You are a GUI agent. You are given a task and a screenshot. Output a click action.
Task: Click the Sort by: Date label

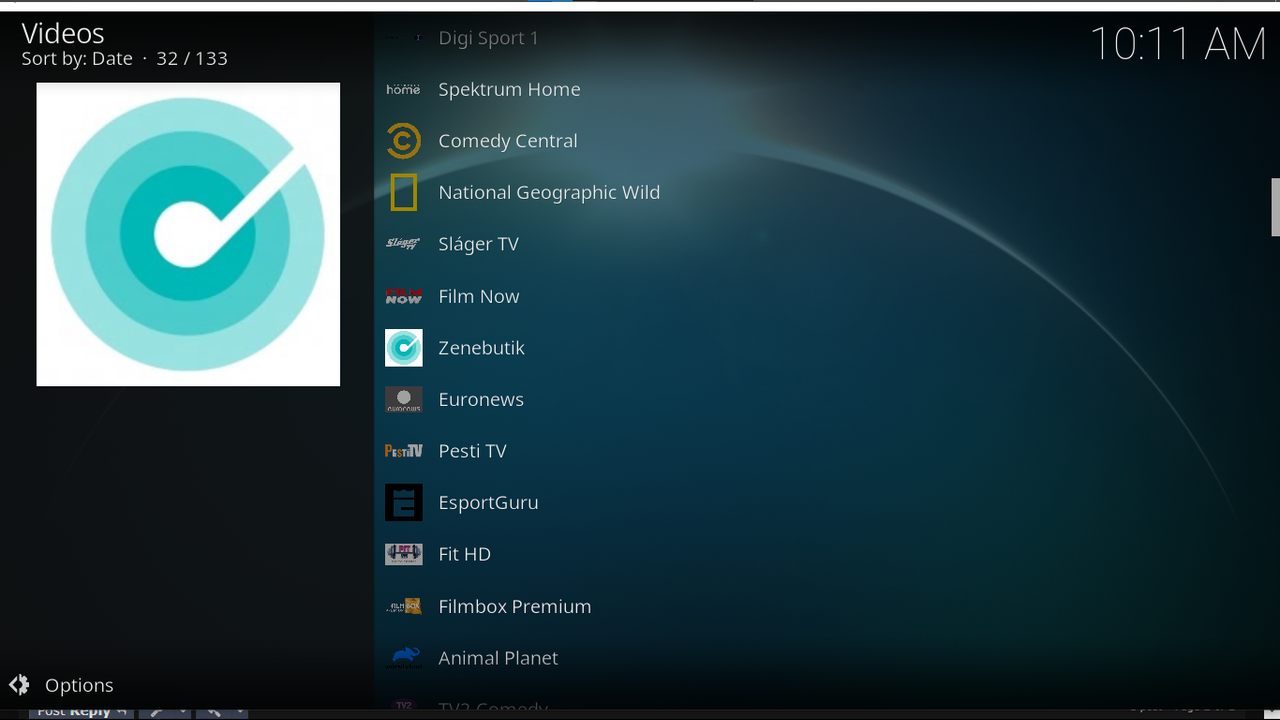tap(77, 59)
